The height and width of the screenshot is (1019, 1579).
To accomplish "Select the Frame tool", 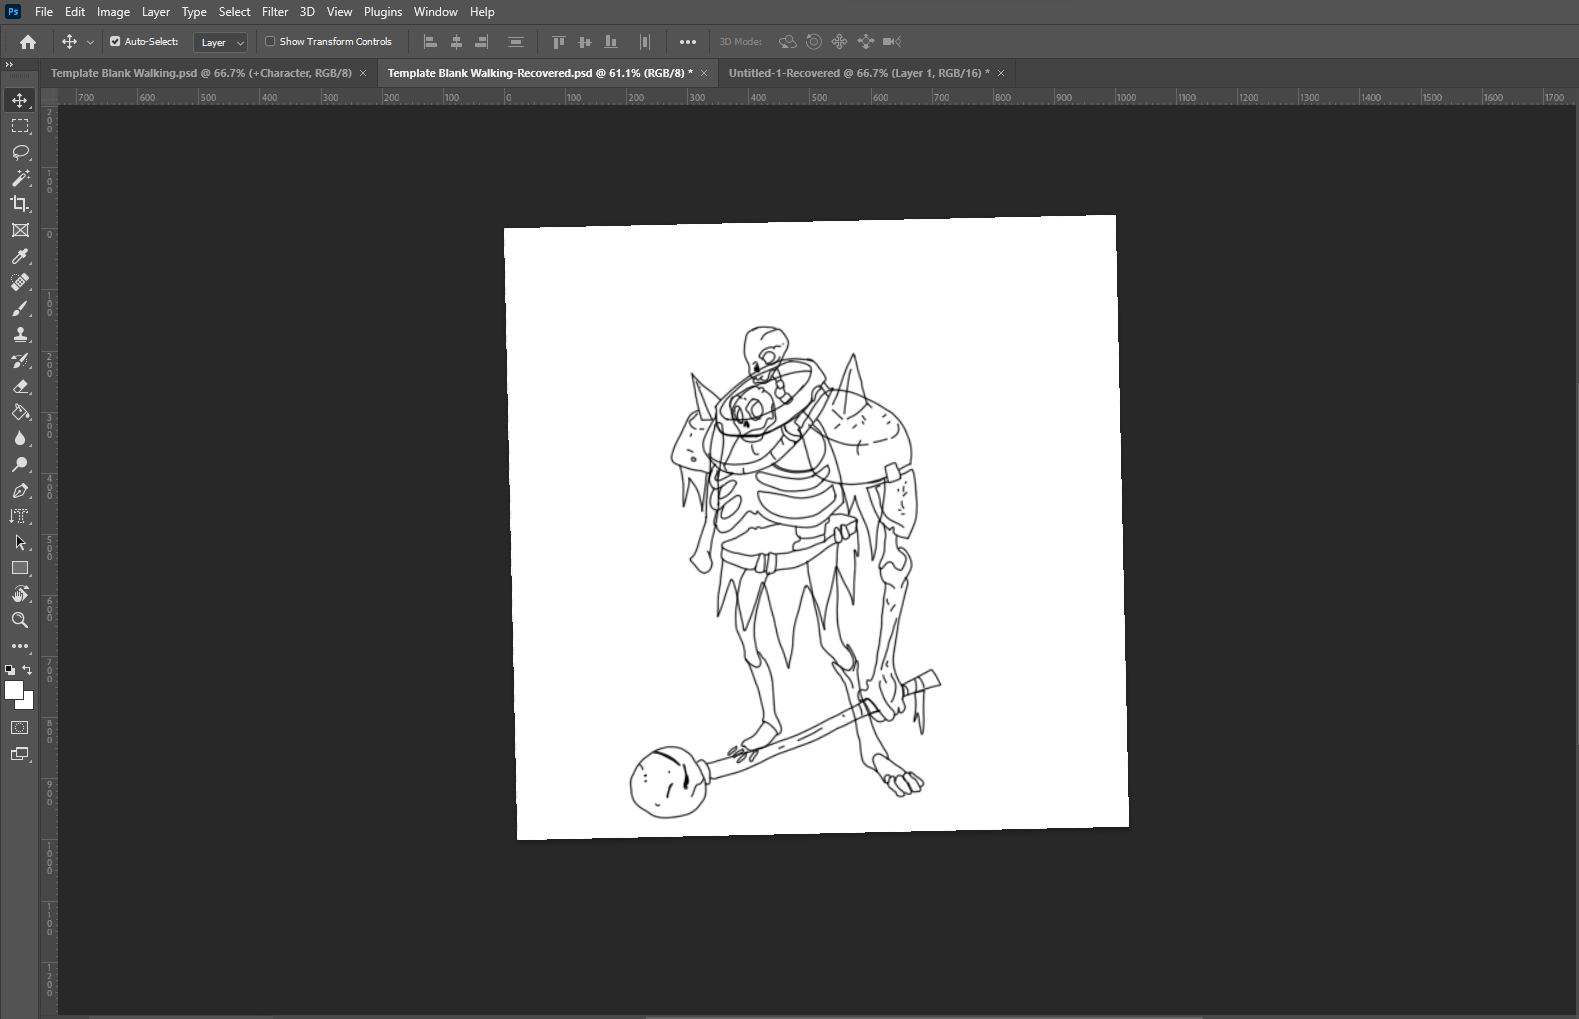I will (20, 230).
